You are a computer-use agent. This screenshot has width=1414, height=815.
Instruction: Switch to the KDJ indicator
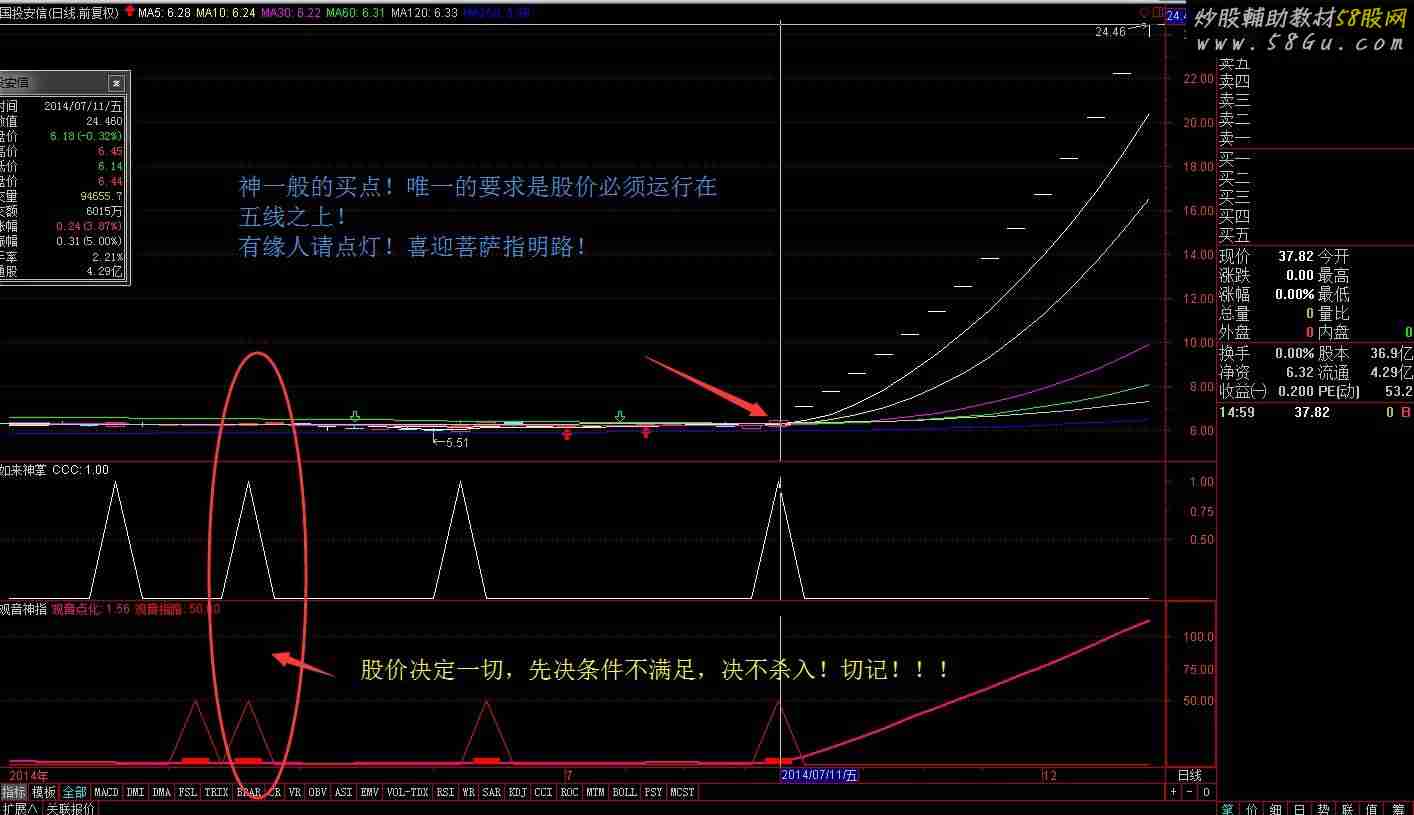[x=517, y=792]
